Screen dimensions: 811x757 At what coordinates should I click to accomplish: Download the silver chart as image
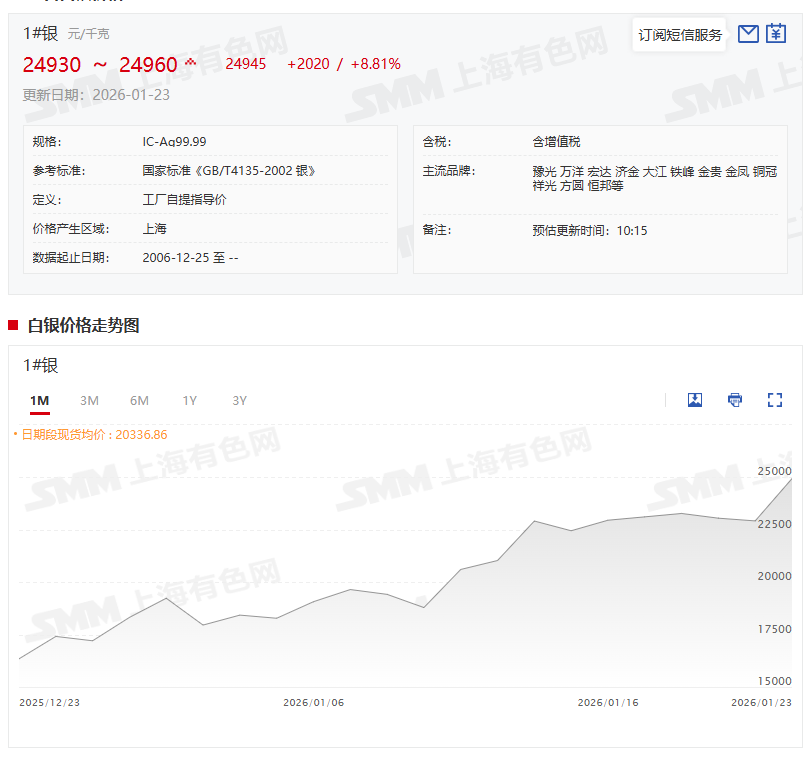pyautogui.click(x=695, y=400)
